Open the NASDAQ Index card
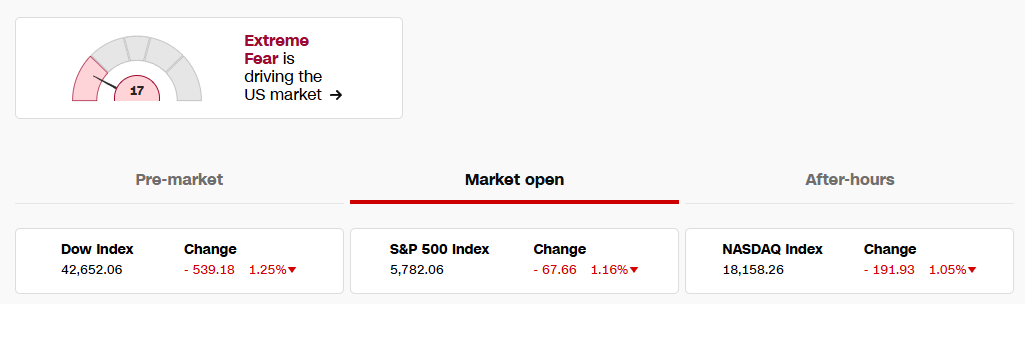This screenshot has width=1025, height=361. 850,261
